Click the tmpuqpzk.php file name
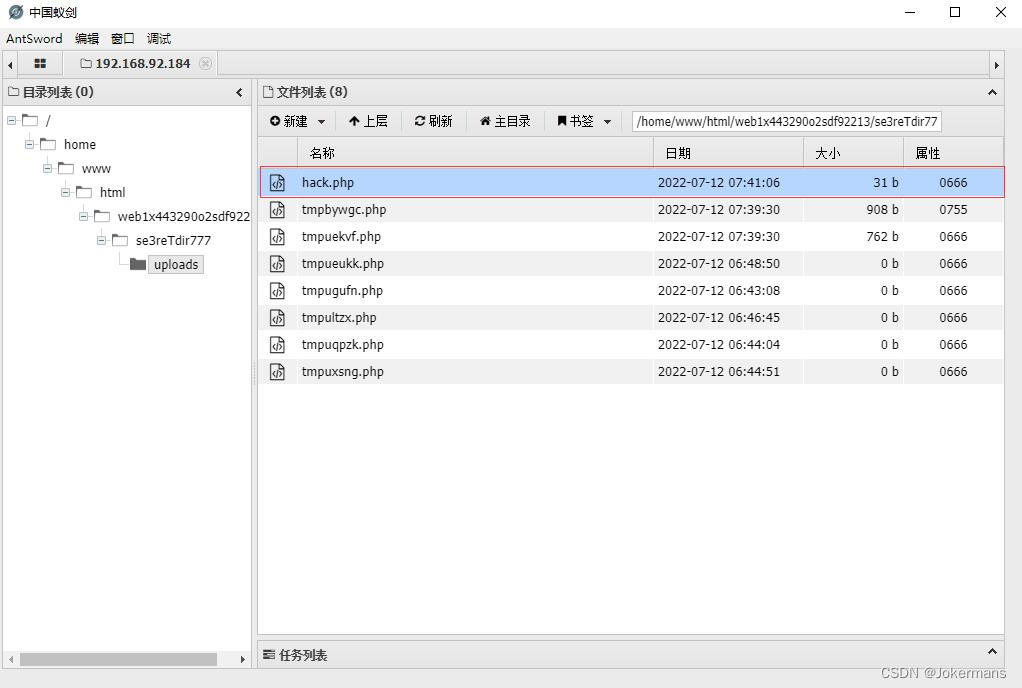This screenshot has height=688, width=1022. 342,345
